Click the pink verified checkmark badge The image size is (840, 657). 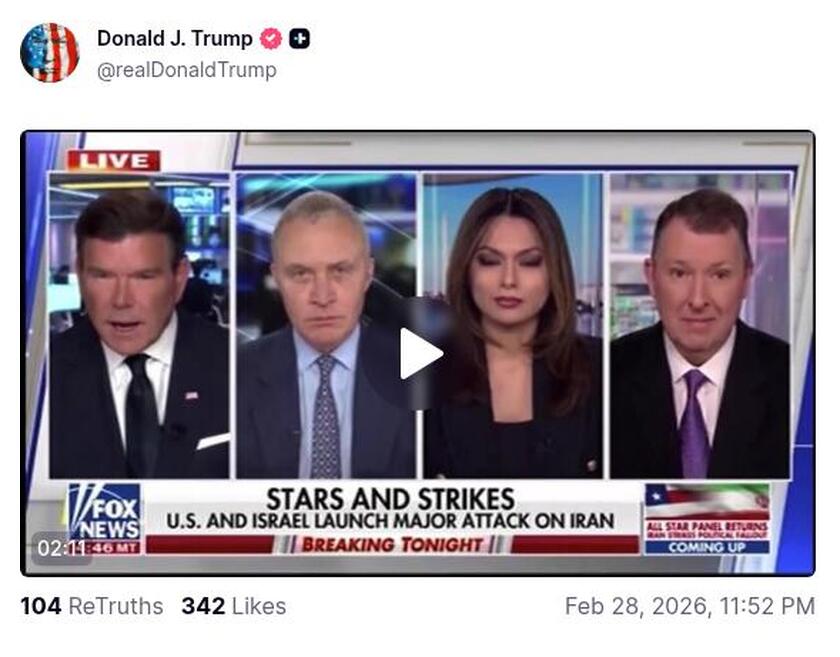[x=271, y=39]
